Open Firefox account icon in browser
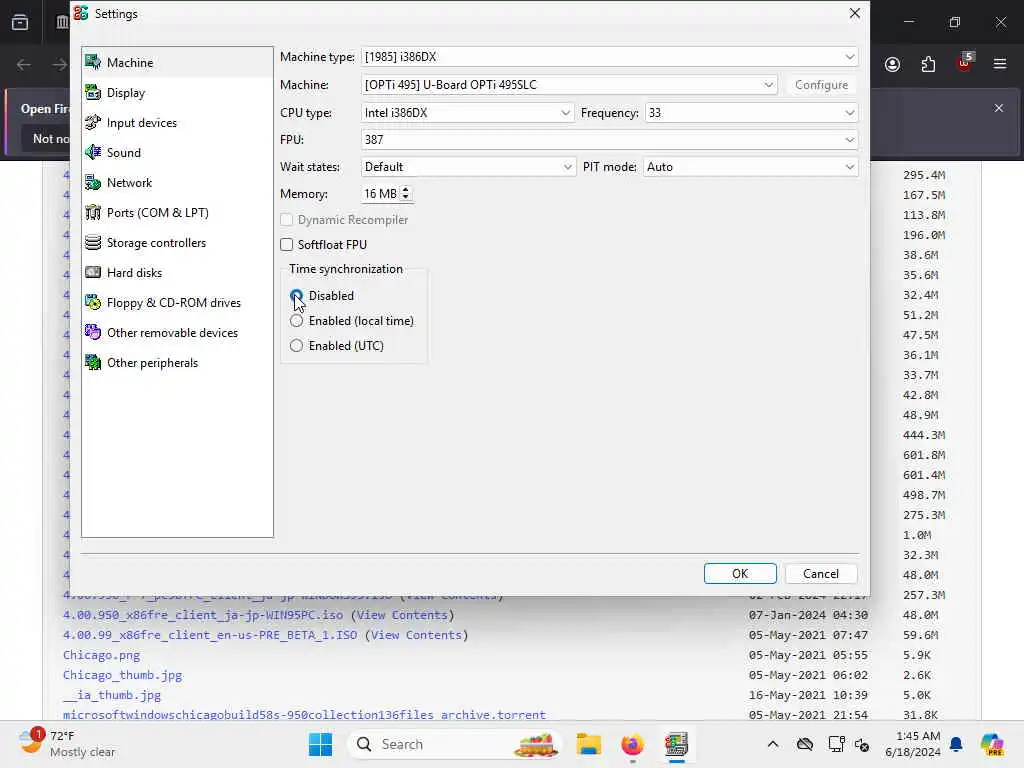The image size is (1024, 768). point(892,64)
